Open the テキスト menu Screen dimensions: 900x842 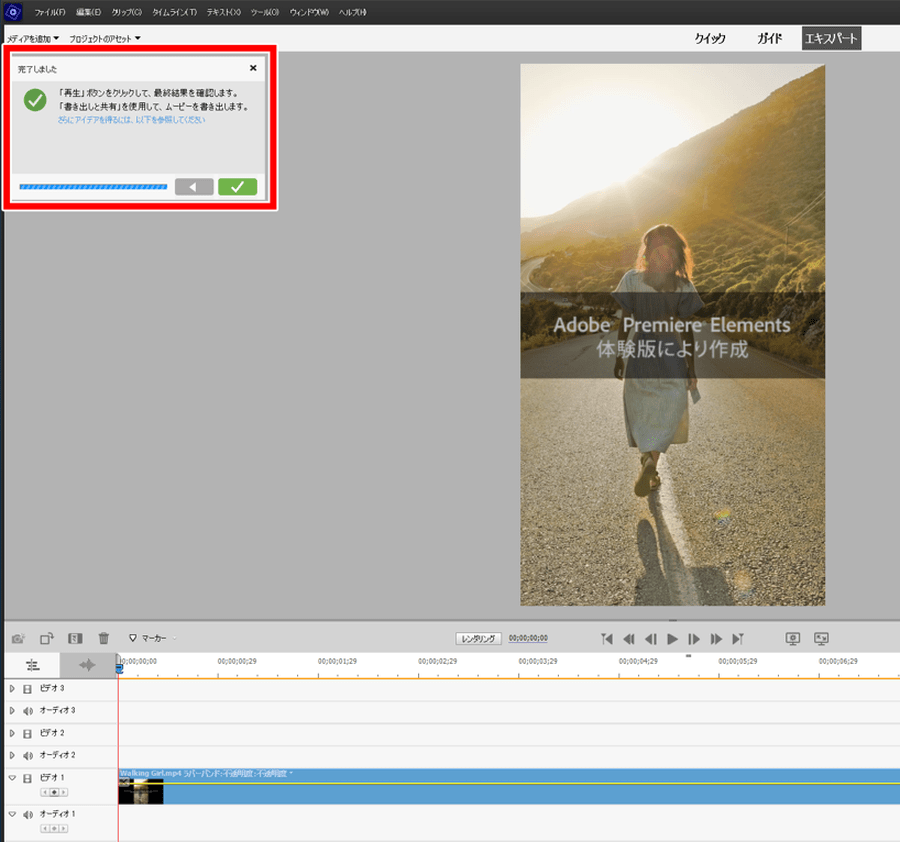(x=223, y=12)
